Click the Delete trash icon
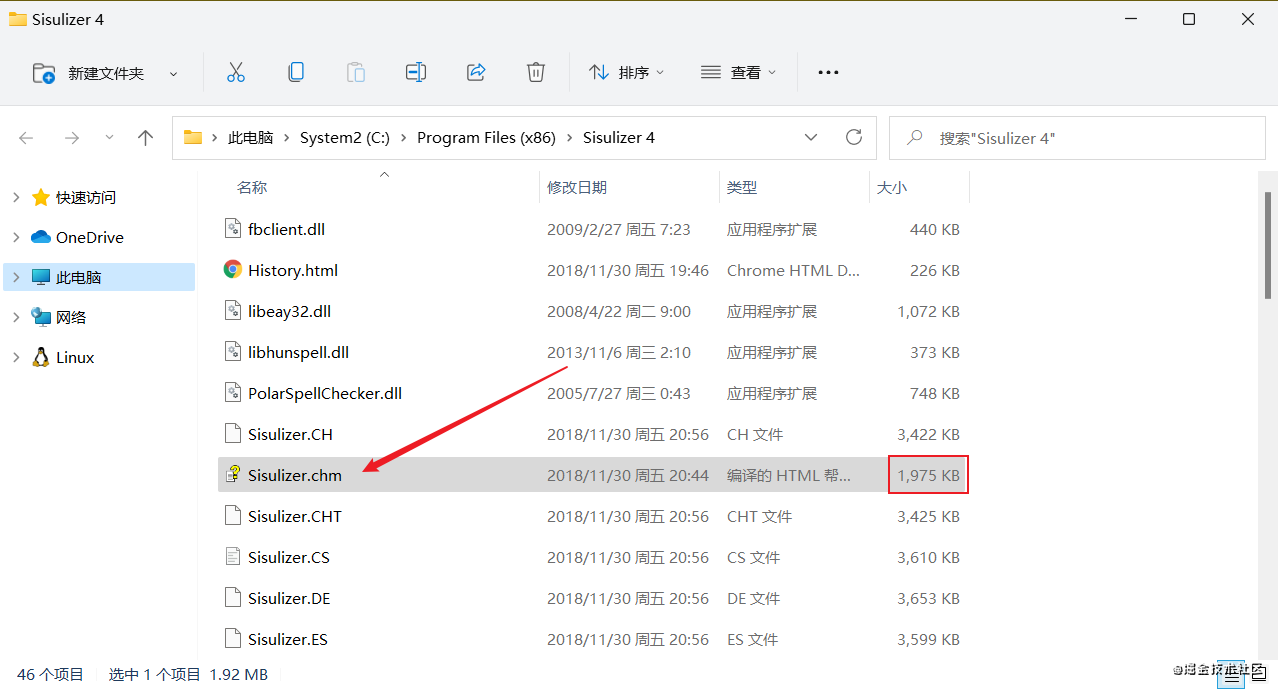This screenshot has height=689, width=1278. point(536,72)
